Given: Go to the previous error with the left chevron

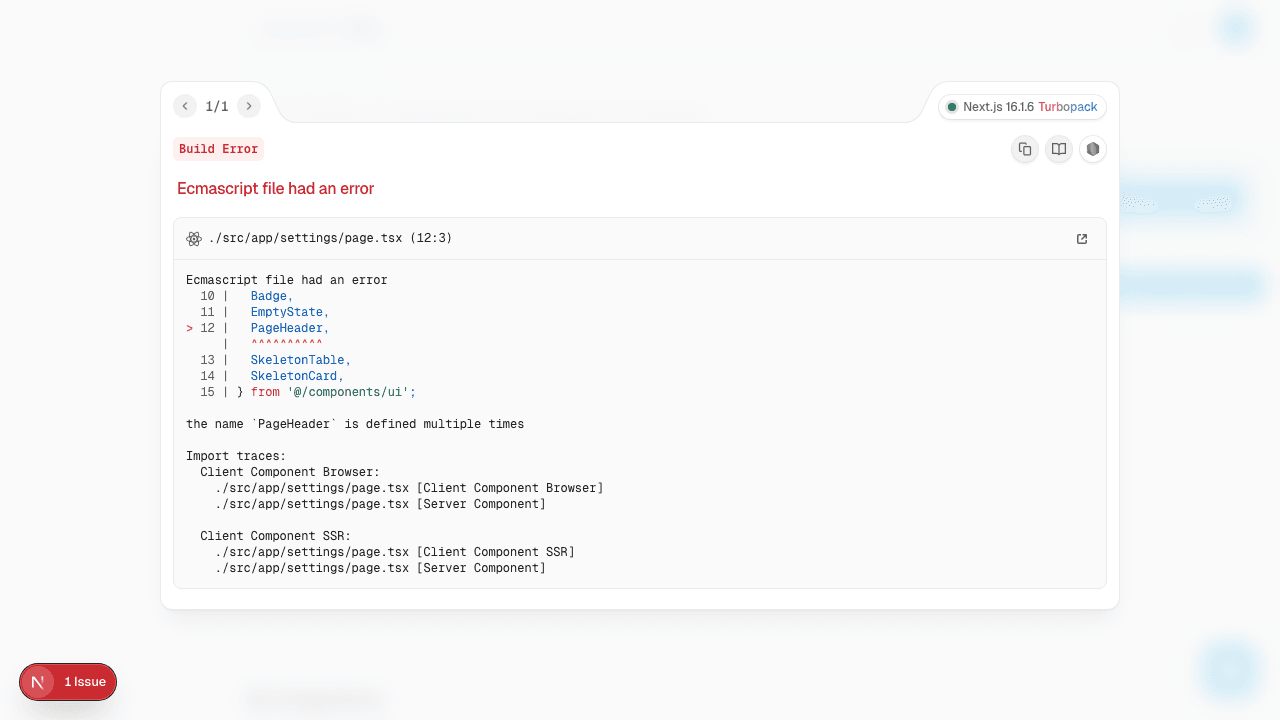Looking at the screenshot, I should point(184,105).
